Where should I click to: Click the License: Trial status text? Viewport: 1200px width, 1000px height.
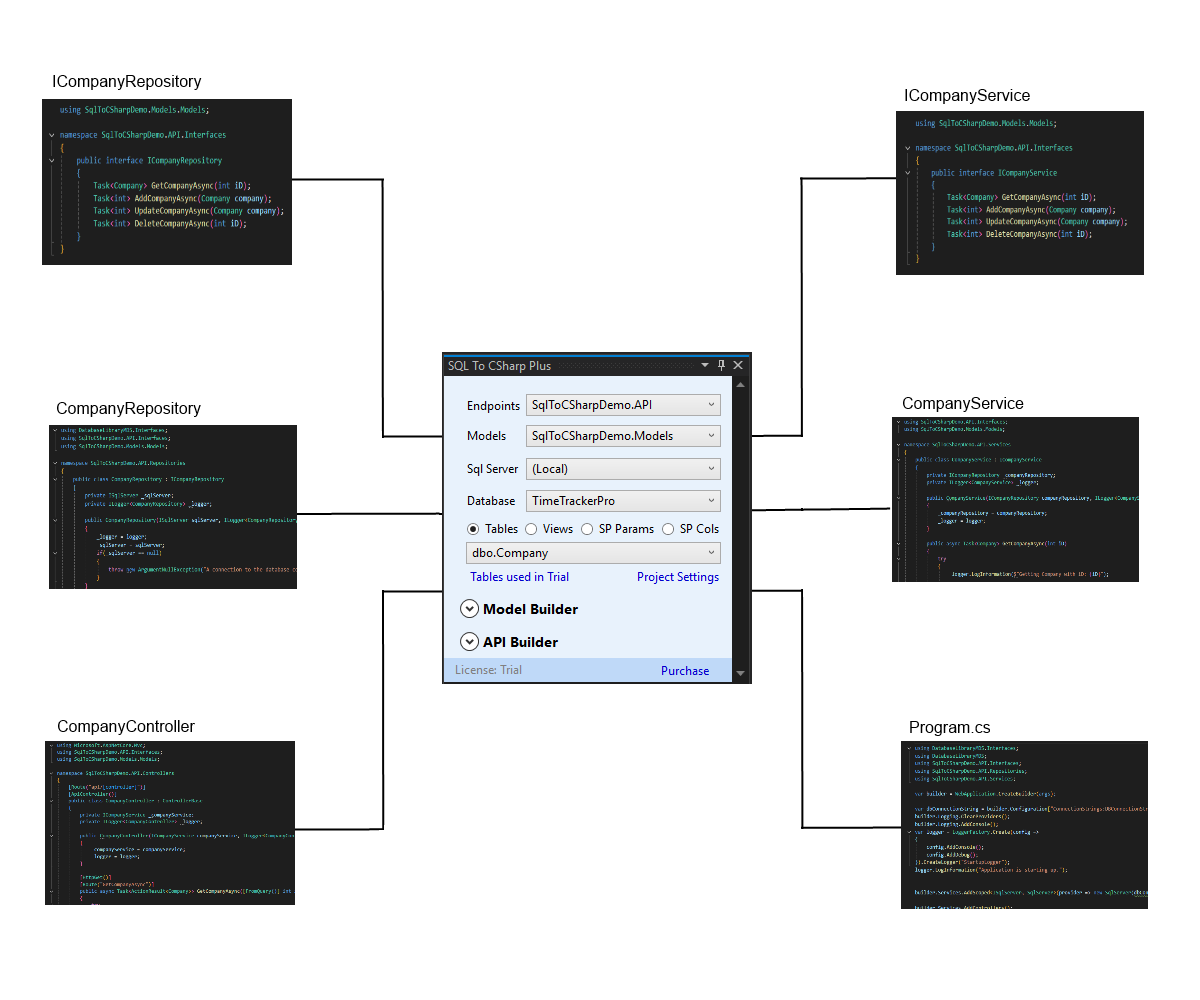(488, 670)
